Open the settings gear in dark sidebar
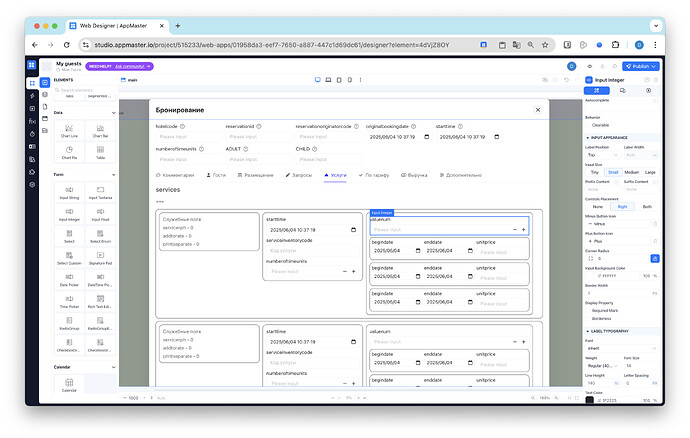The width and height of the screenshot is (690, 438). point(32,185)
